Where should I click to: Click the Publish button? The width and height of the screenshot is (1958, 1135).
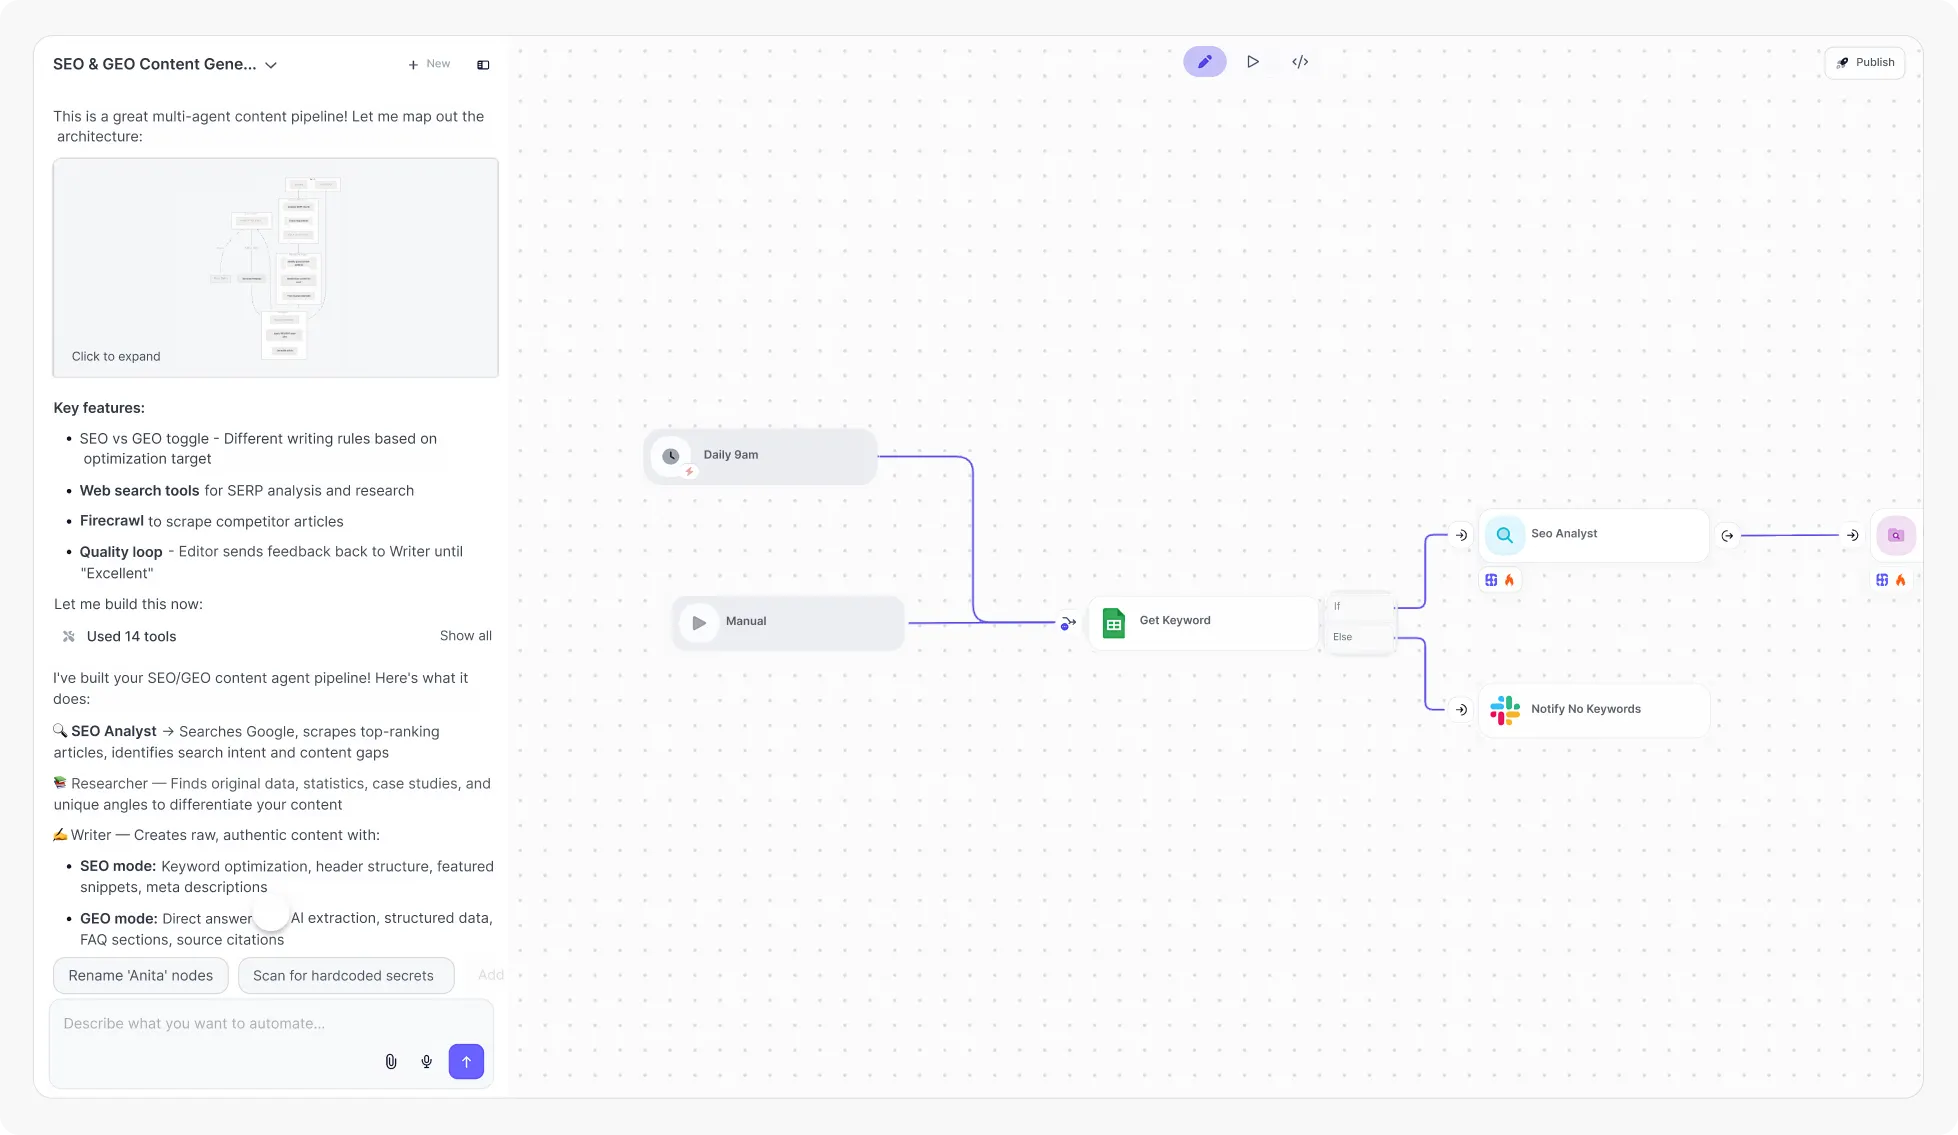1864,63
